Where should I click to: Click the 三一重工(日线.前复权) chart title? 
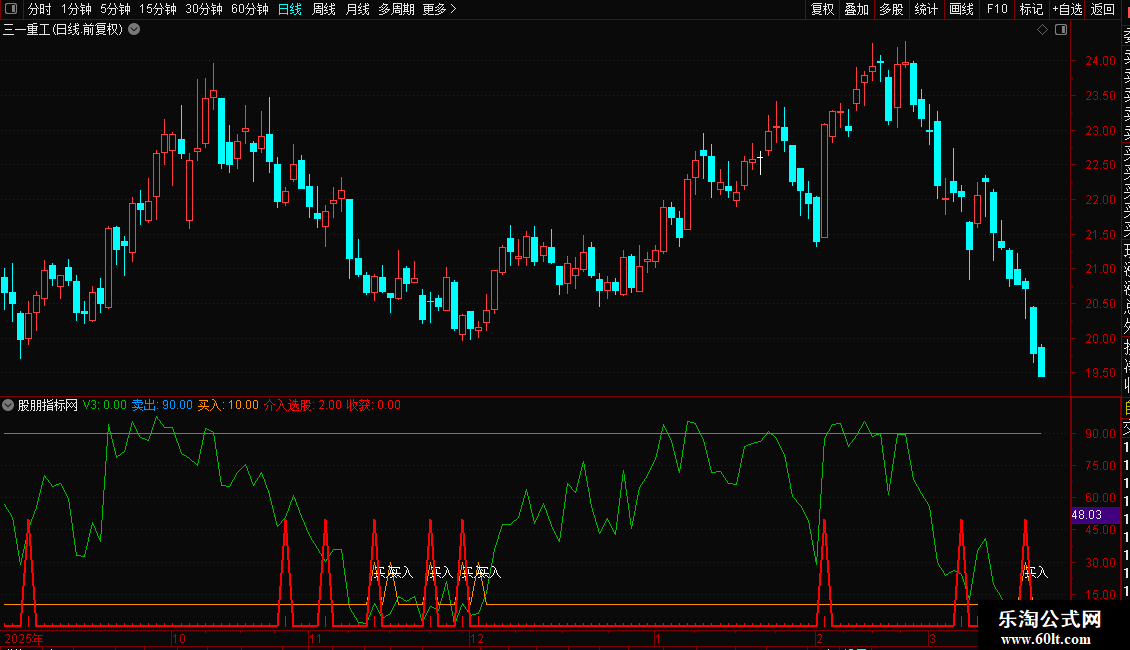pyautogui.click(x=63, y=30)
